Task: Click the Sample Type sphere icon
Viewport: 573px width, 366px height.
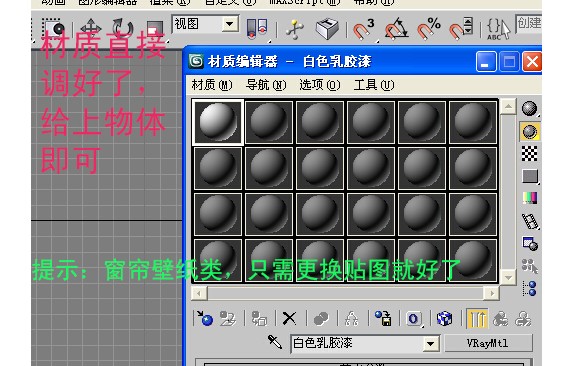Action: click(530, 109)
